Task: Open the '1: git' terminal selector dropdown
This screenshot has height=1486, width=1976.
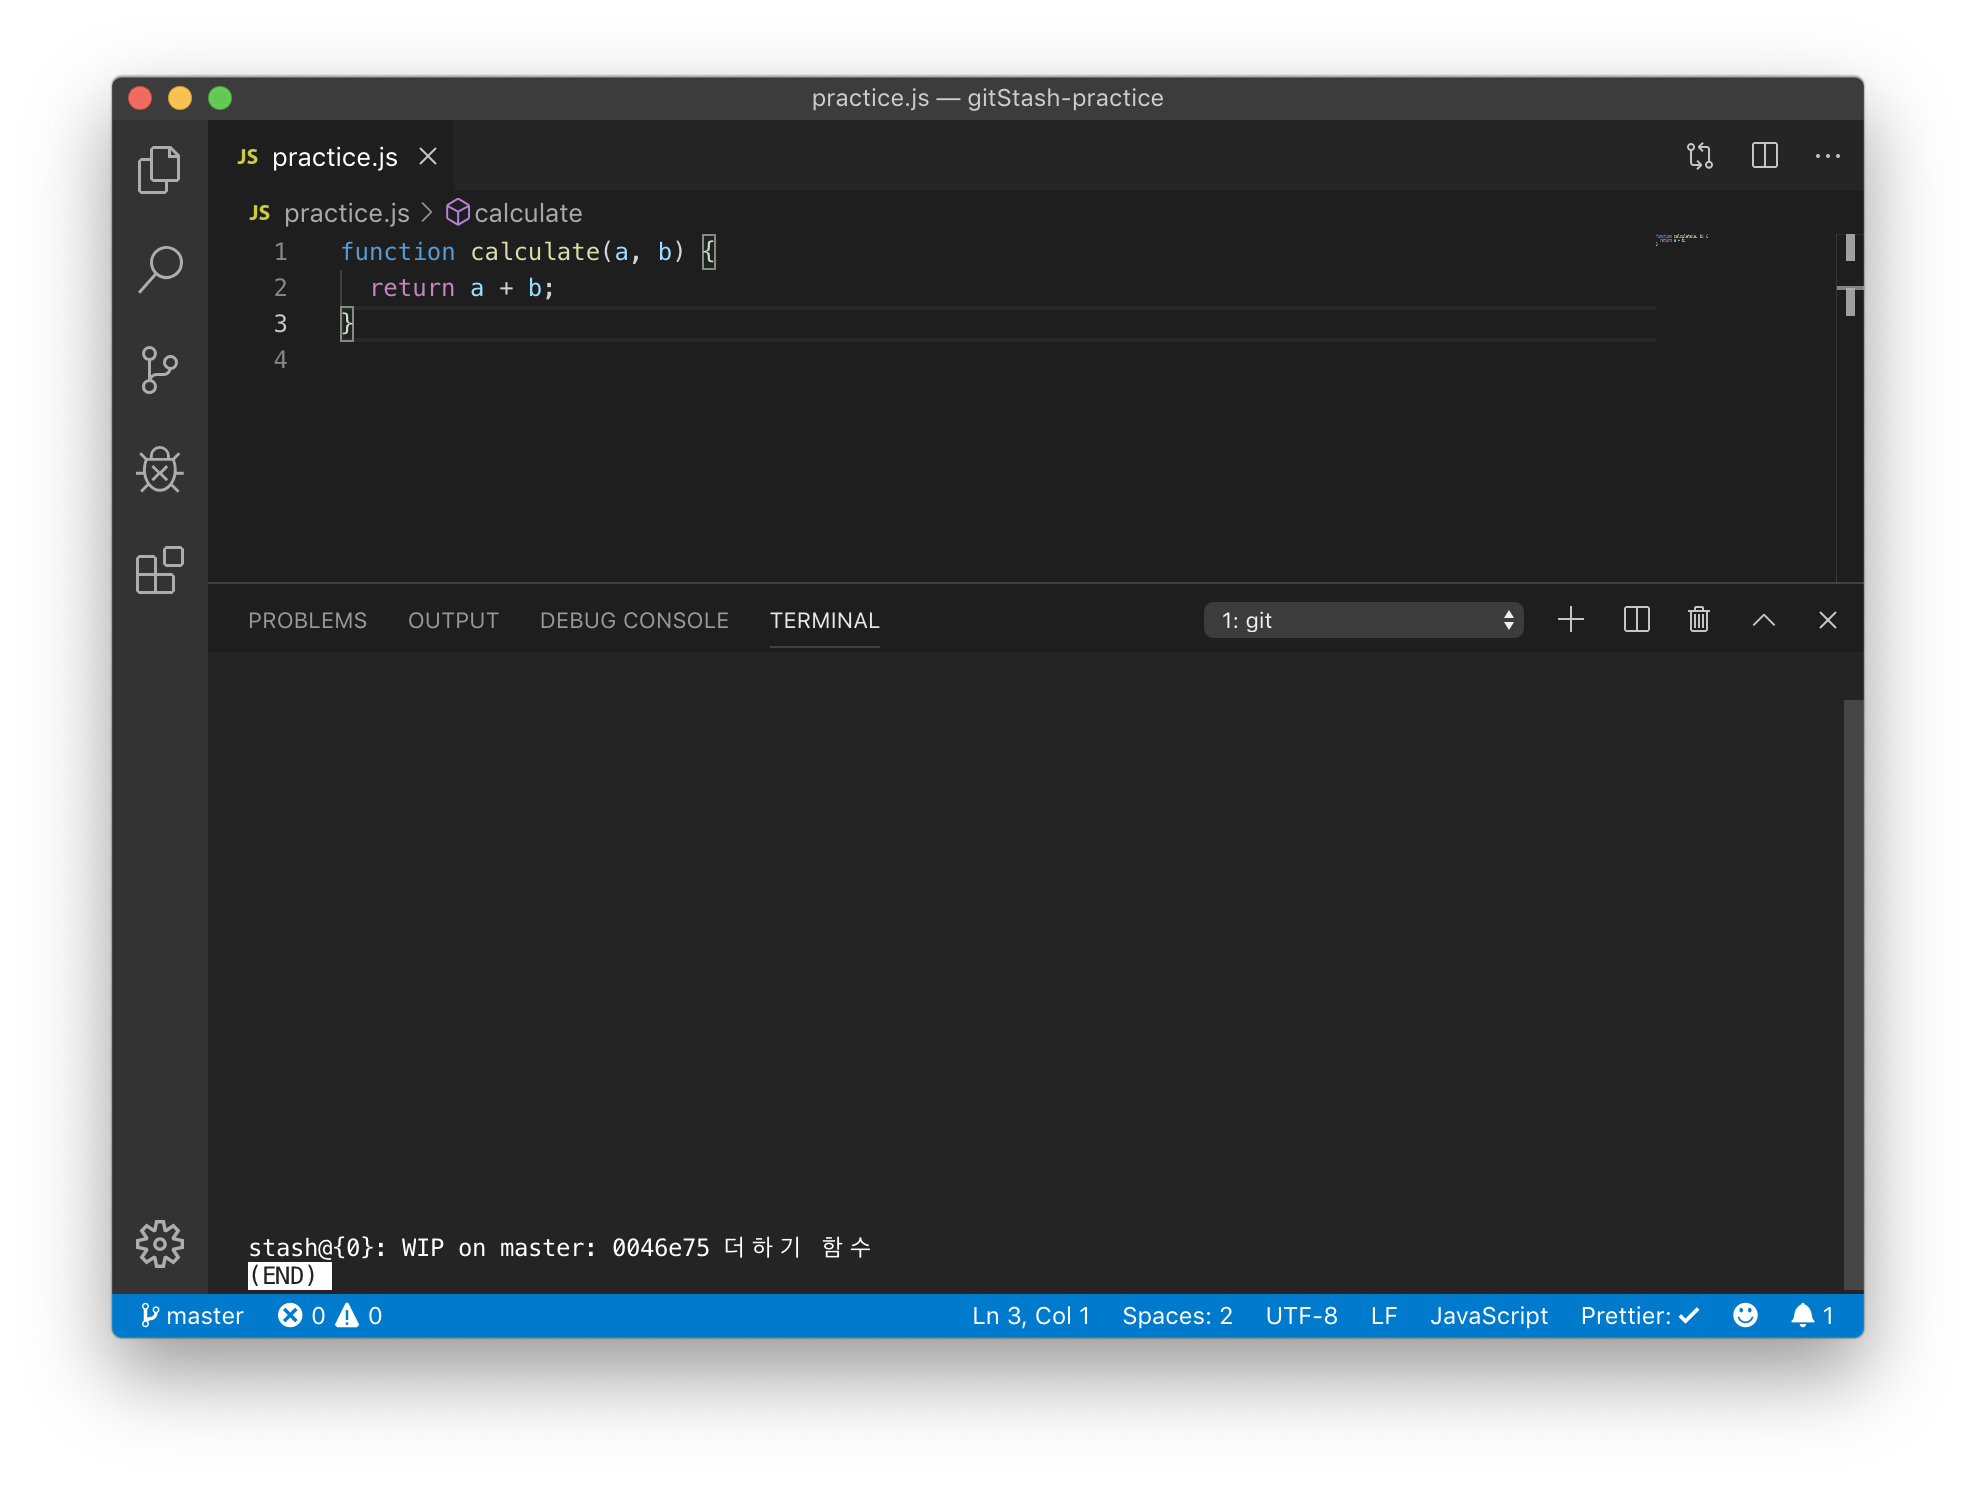Action: click(x=1363, y=620)
